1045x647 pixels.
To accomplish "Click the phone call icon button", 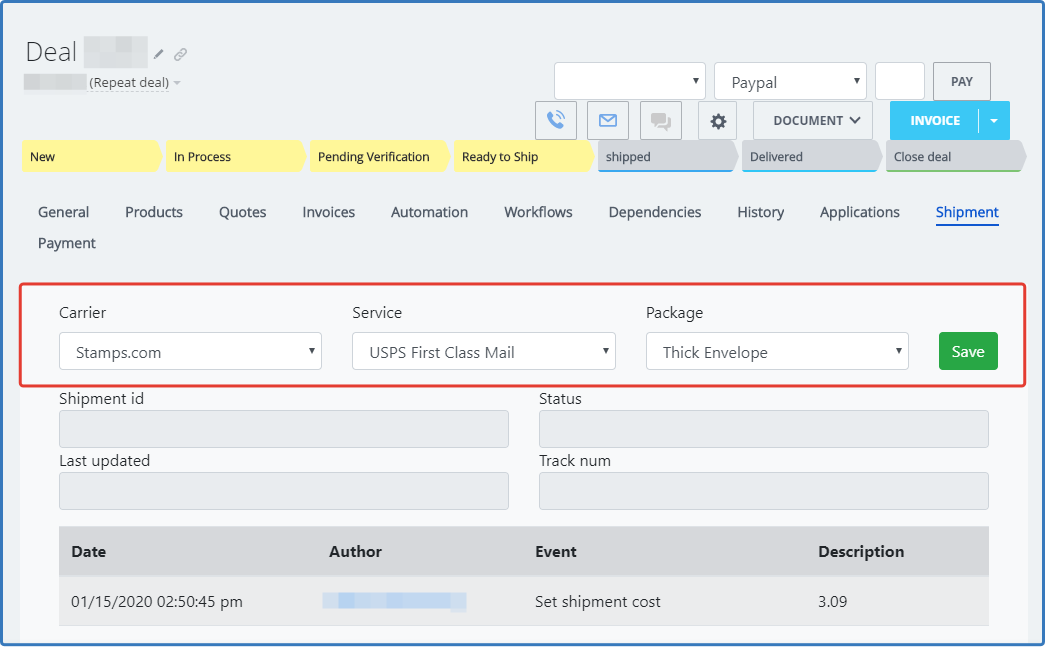I will pyautogui.click(x=556, y=121).
